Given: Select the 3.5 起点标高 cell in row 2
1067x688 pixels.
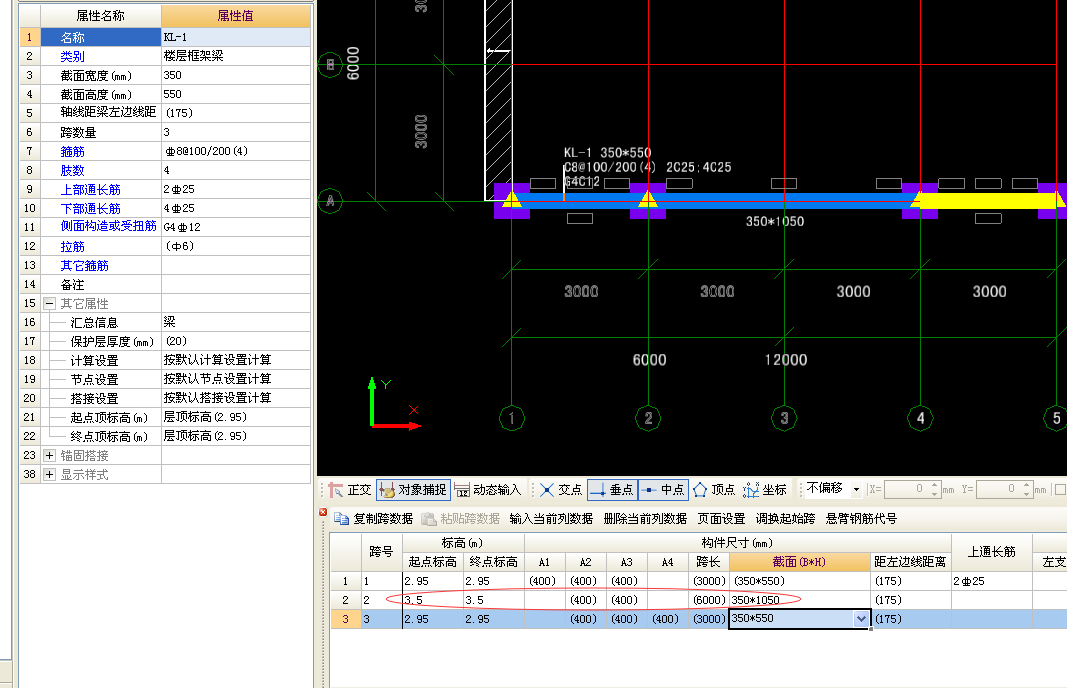Looking at the screenshot, I should 433,600.
